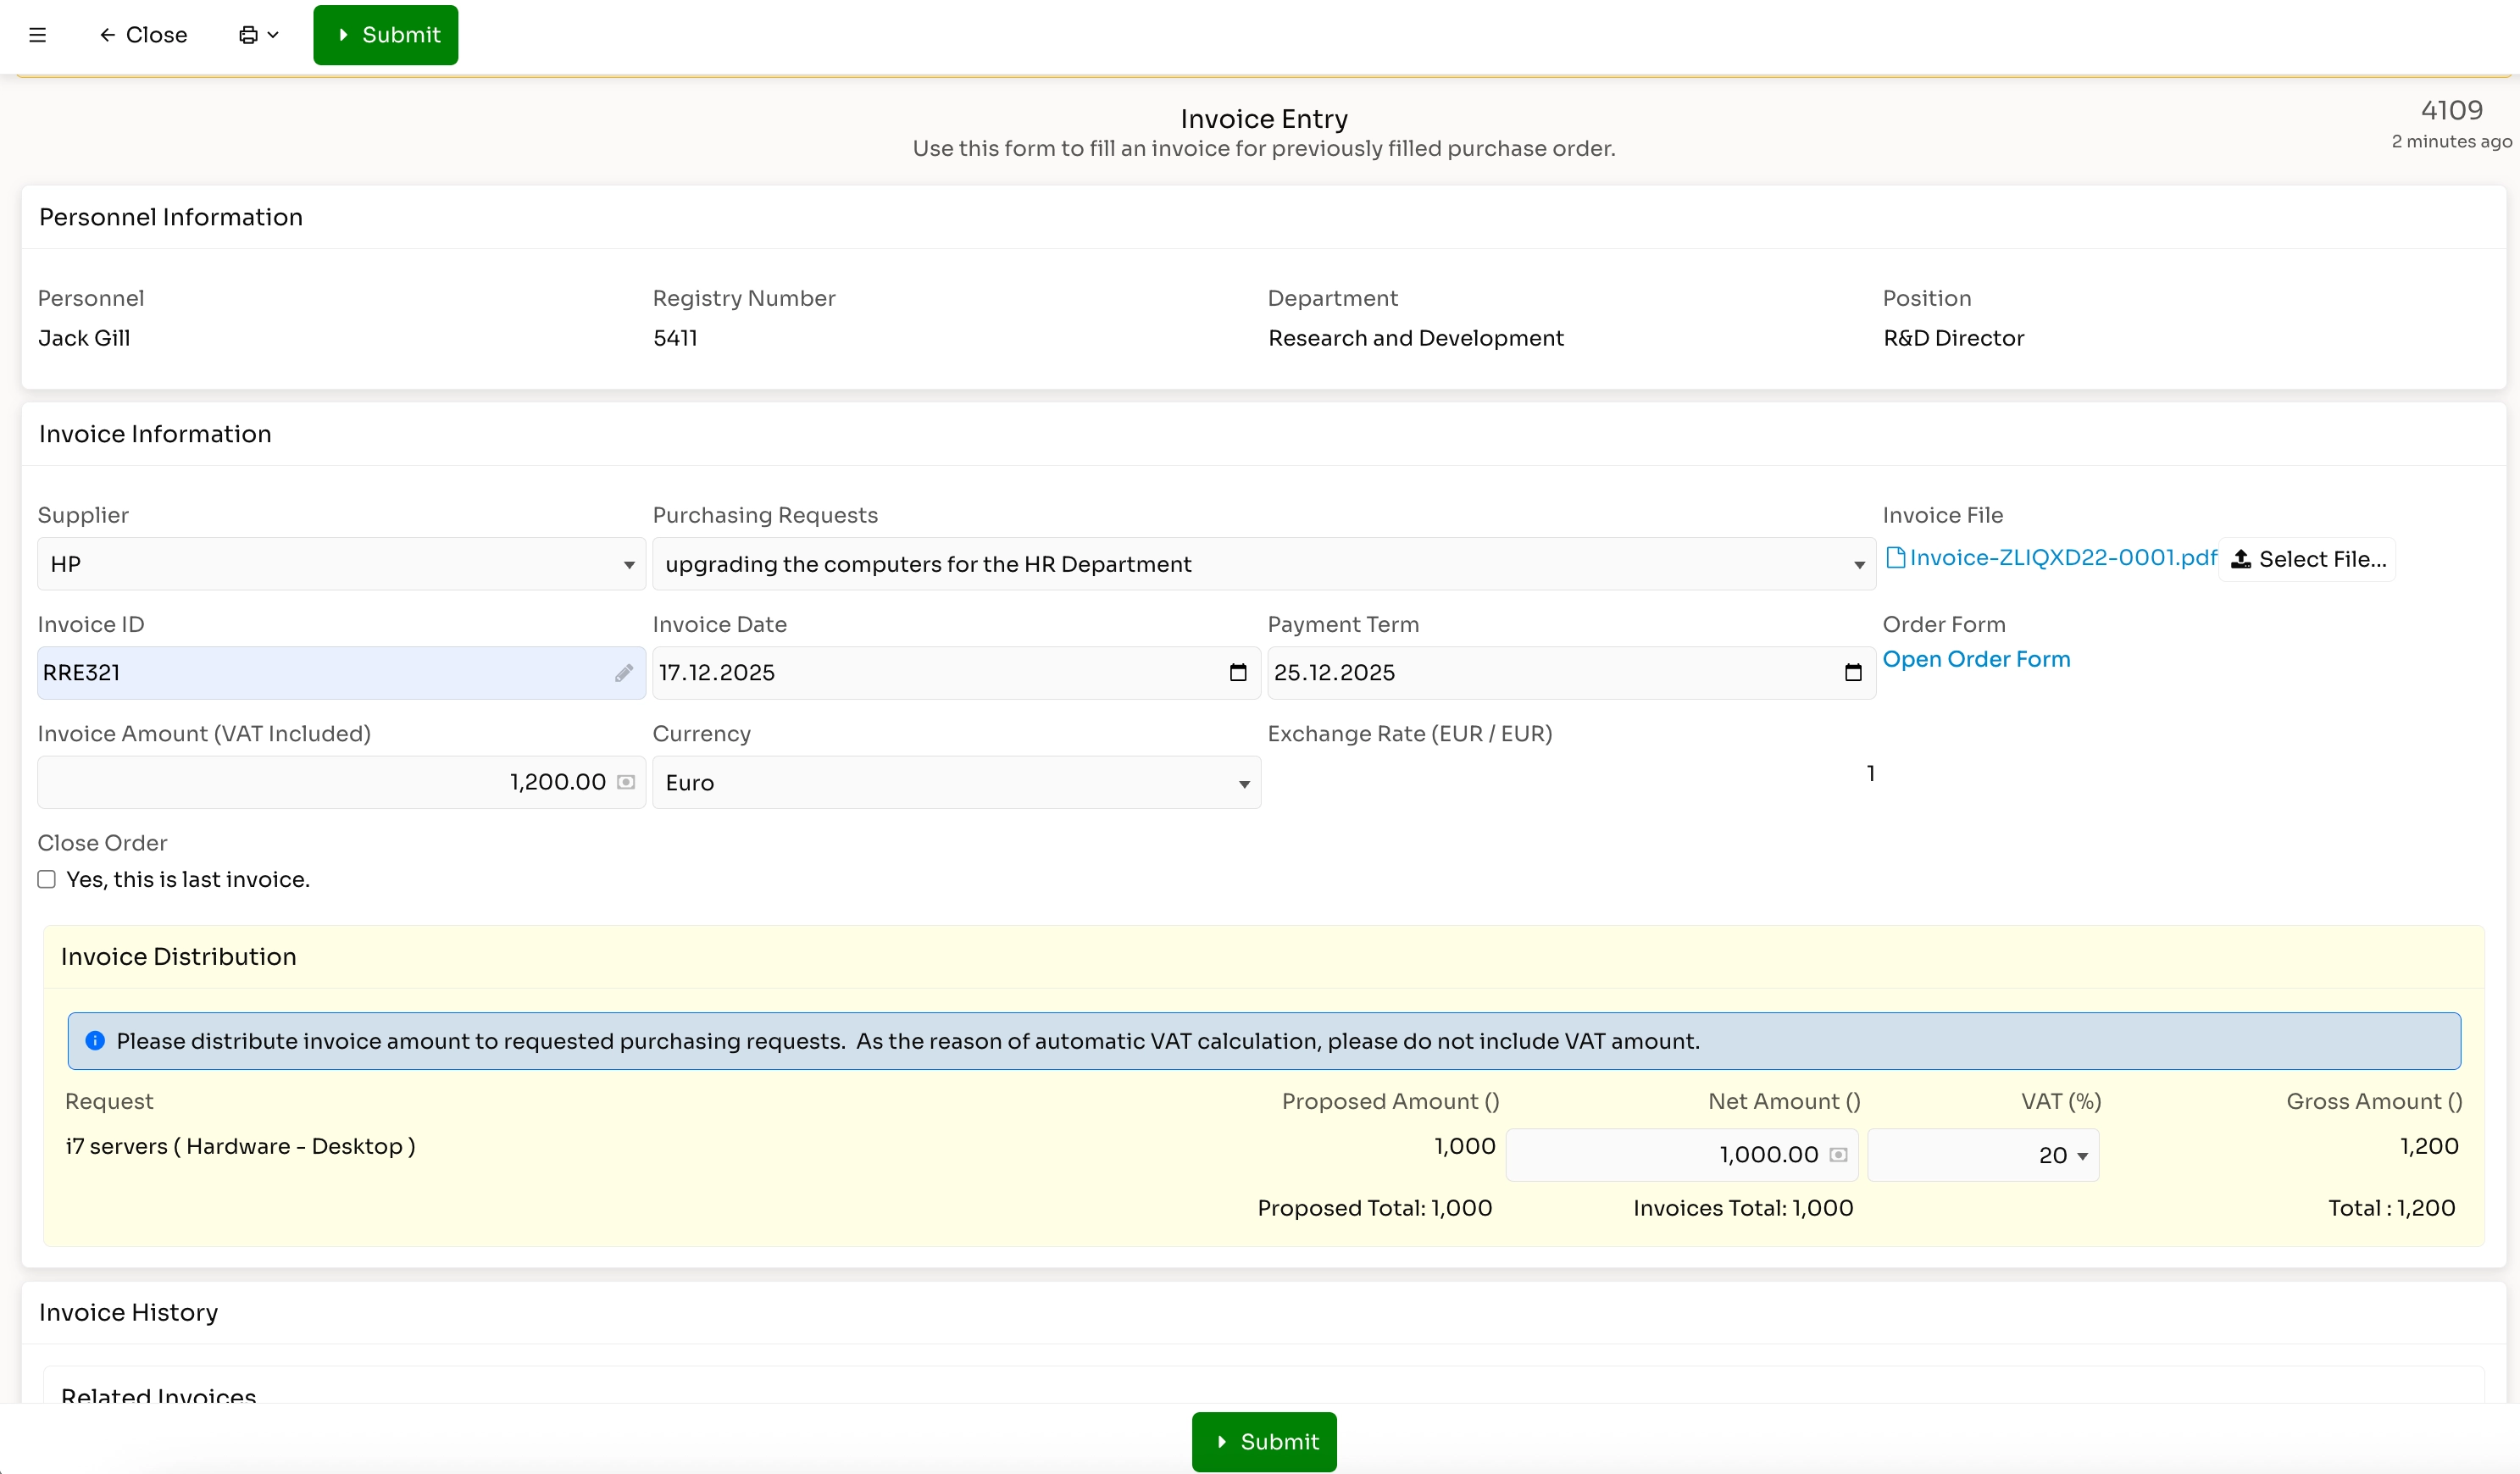Click the currency icon beside the 1,200.00 amount
This screenshot has width=2520, height=1474.
tap(625, 783)
